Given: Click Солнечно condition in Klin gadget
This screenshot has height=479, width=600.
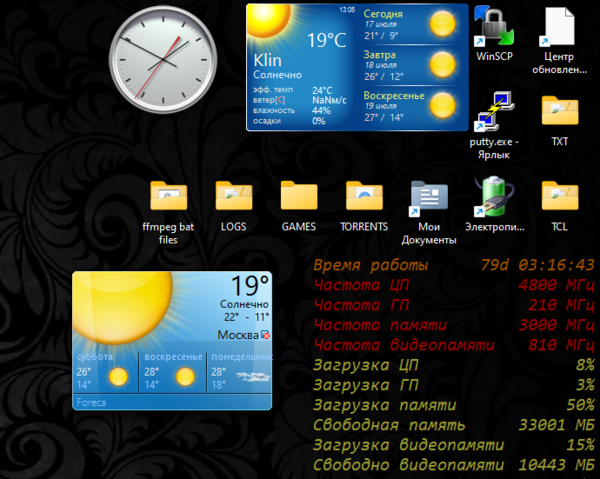Looking at the screenshot, I should [x=277, y=75].
